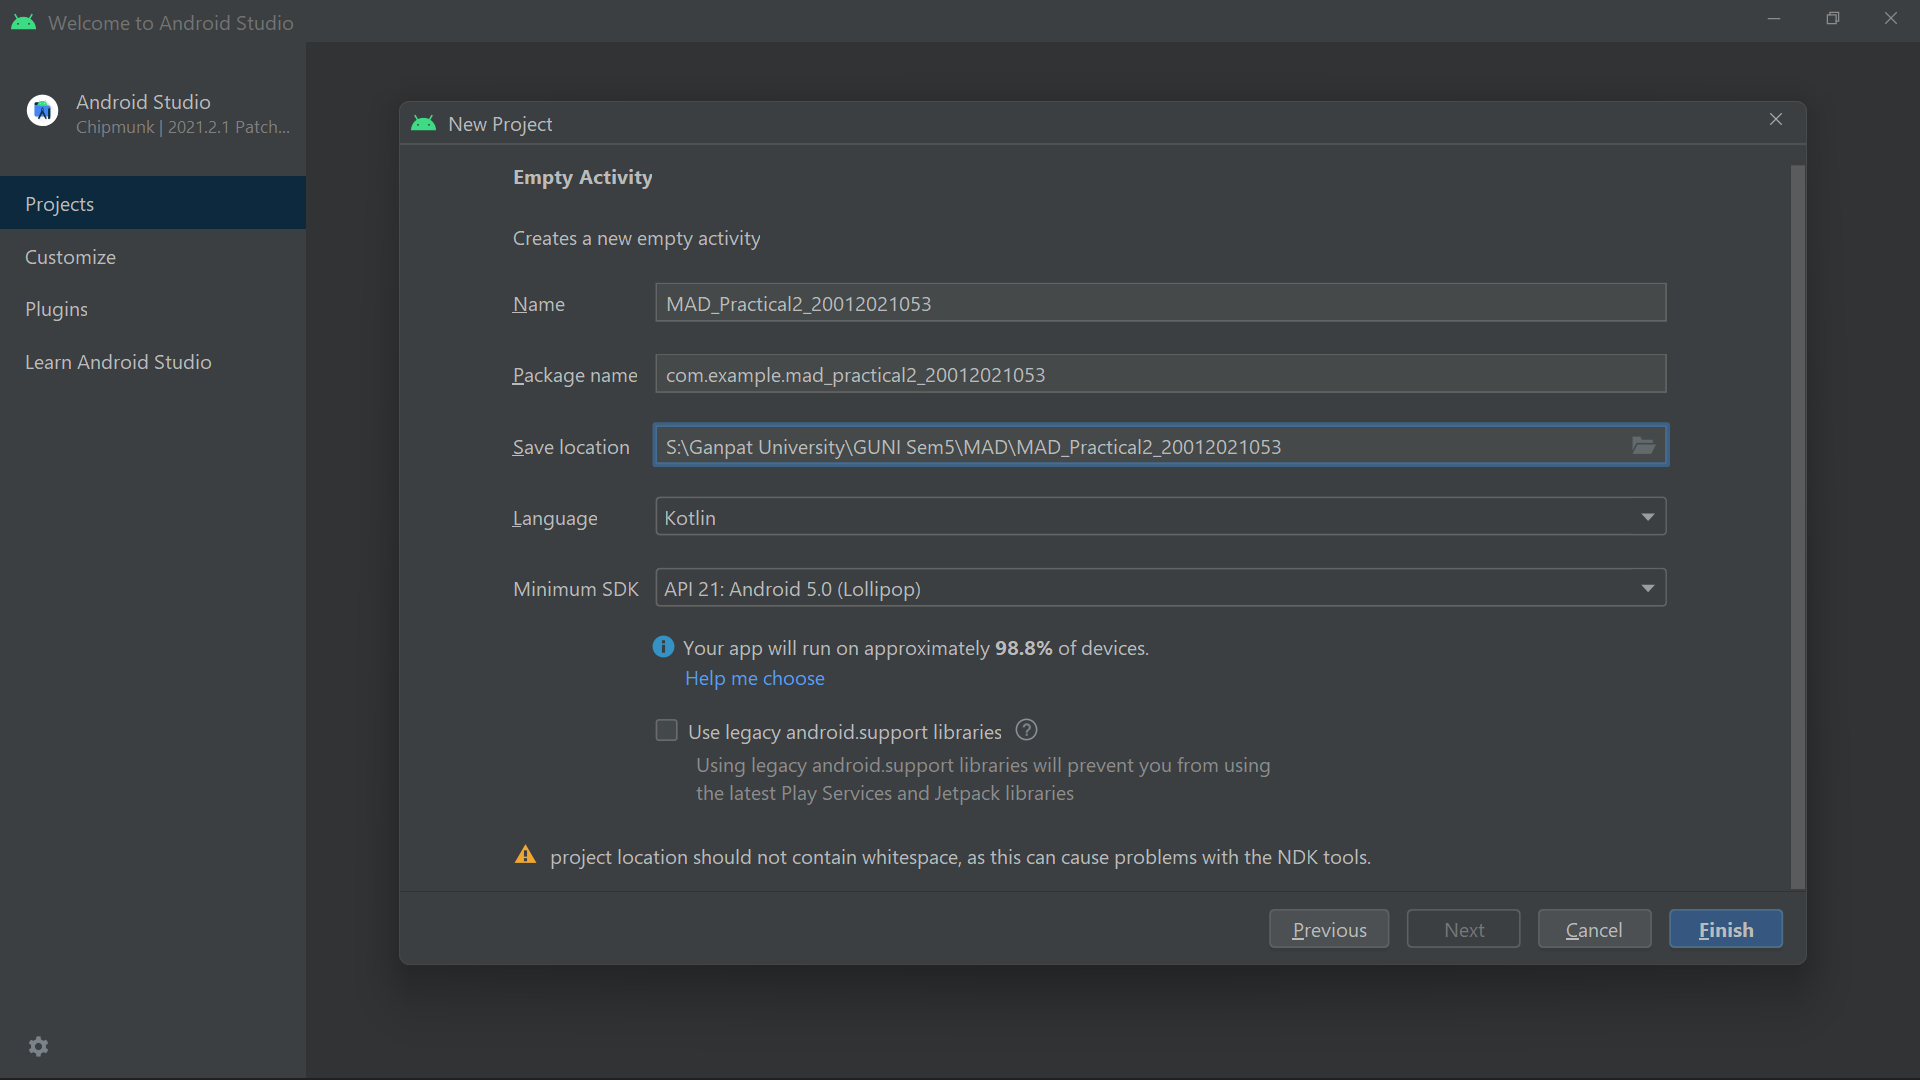The image size is (1920, 1080).
Task: Click the yellow warning triangle icon
Action: tap(525, 855)
